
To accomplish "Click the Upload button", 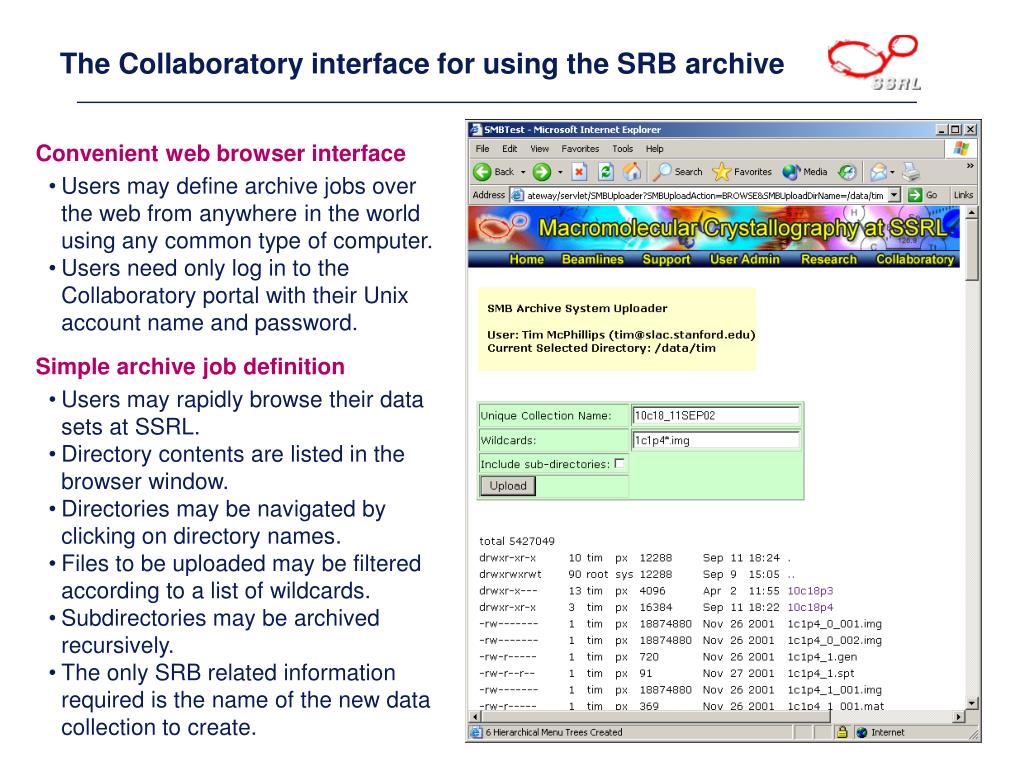I will (508, 486).
